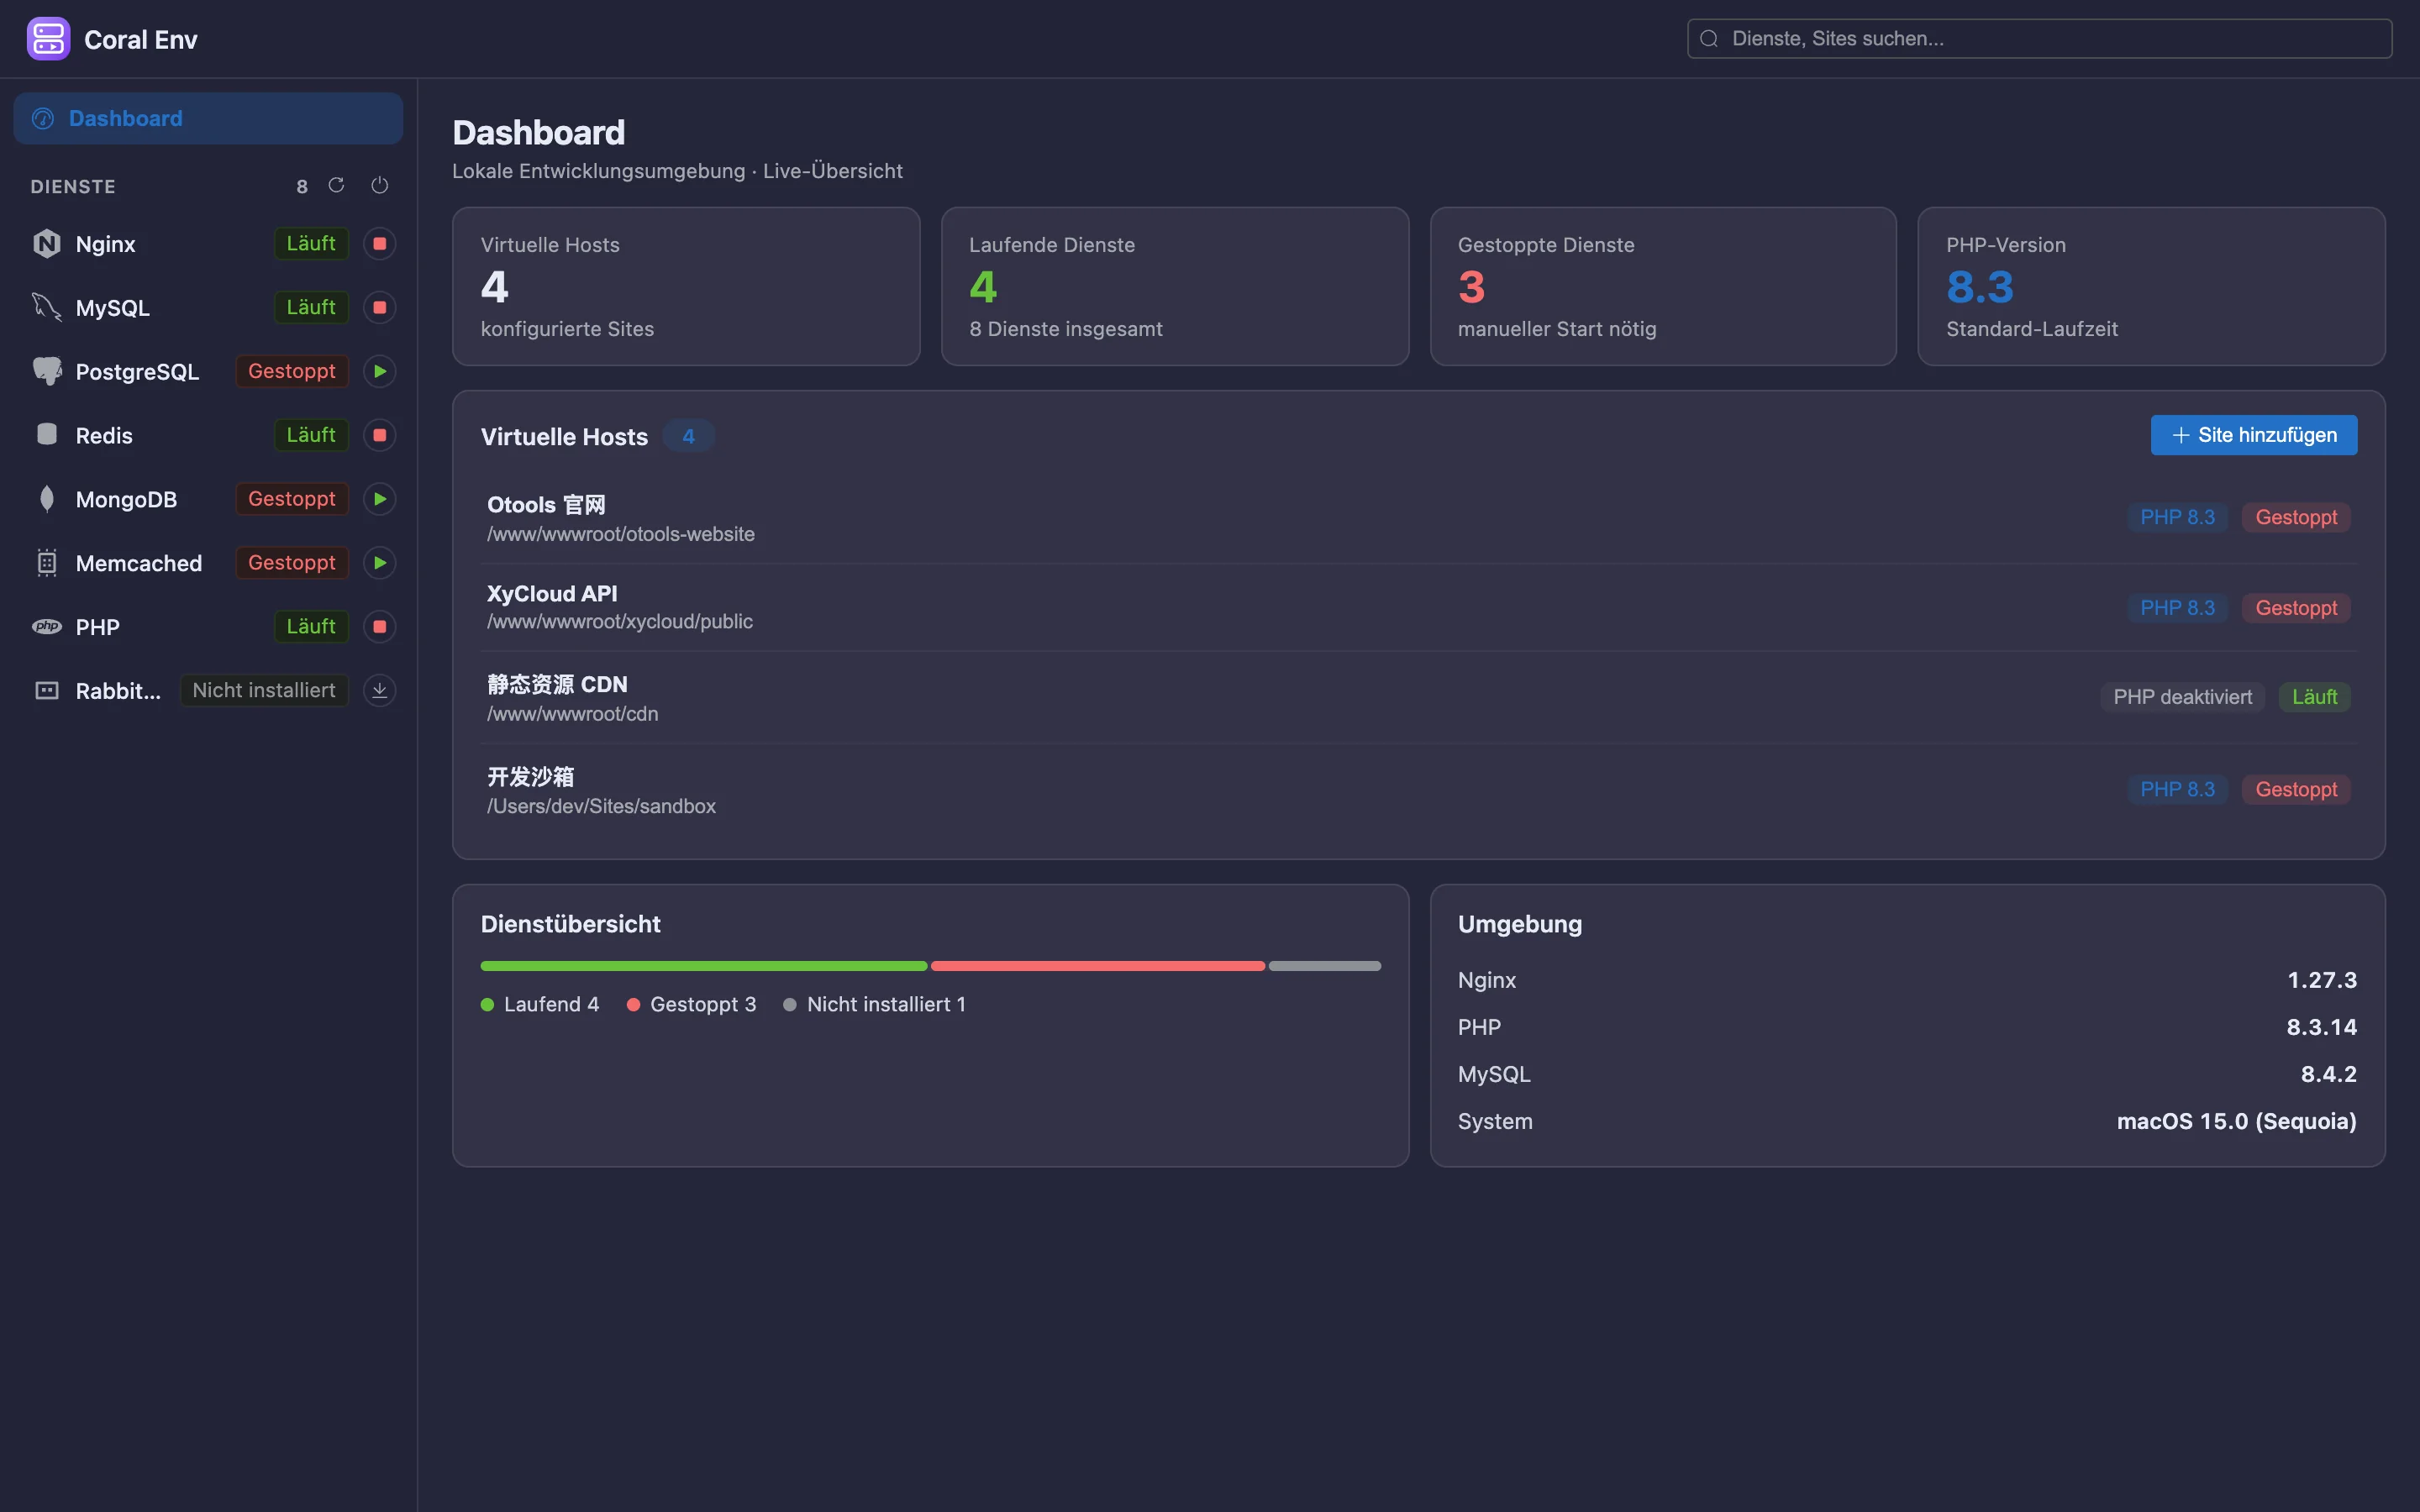Click the PHP logo icon
This screenshot has height=1512, width=2420.
(47, 627)
